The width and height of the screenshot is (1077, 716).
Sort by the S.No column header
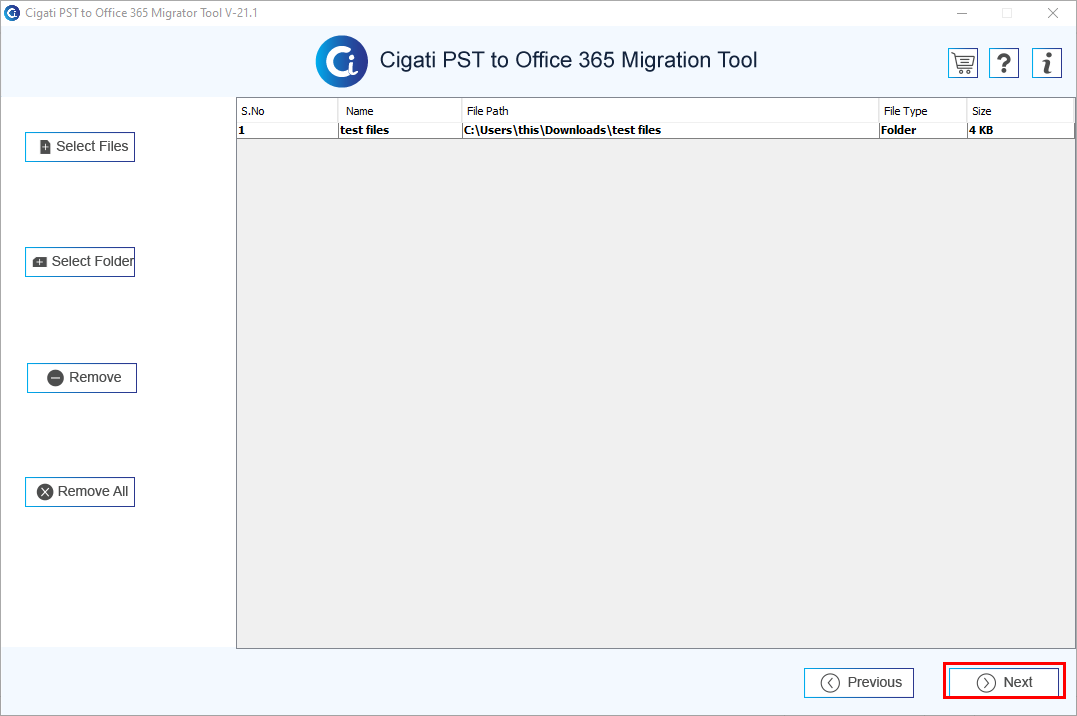[287, 111]
